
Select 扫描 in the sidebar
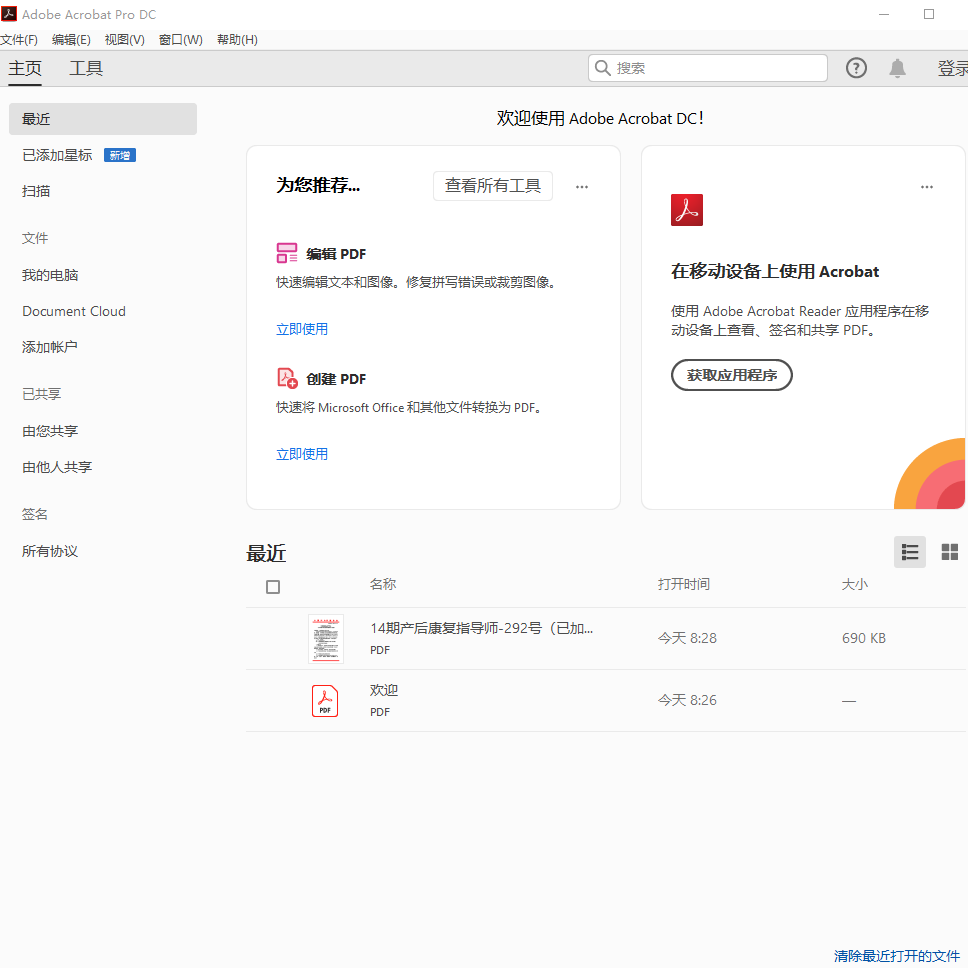coord(36,191)
